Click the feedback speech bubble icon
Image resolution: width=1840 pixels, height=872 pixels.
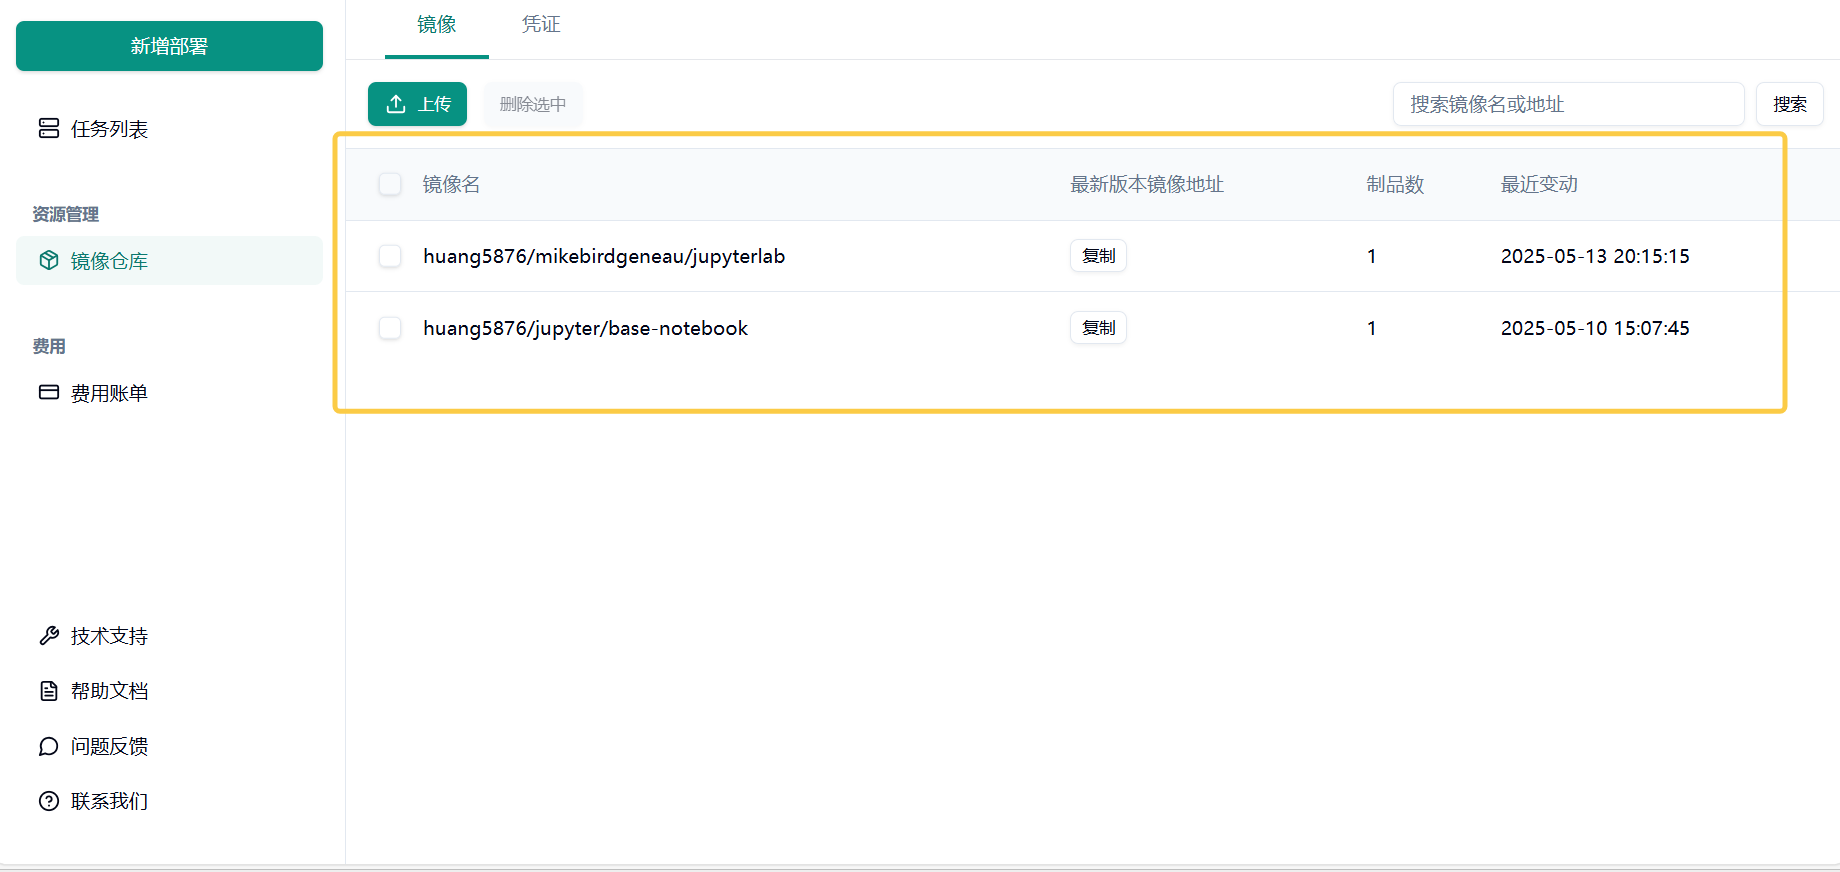tap(48, 746)
